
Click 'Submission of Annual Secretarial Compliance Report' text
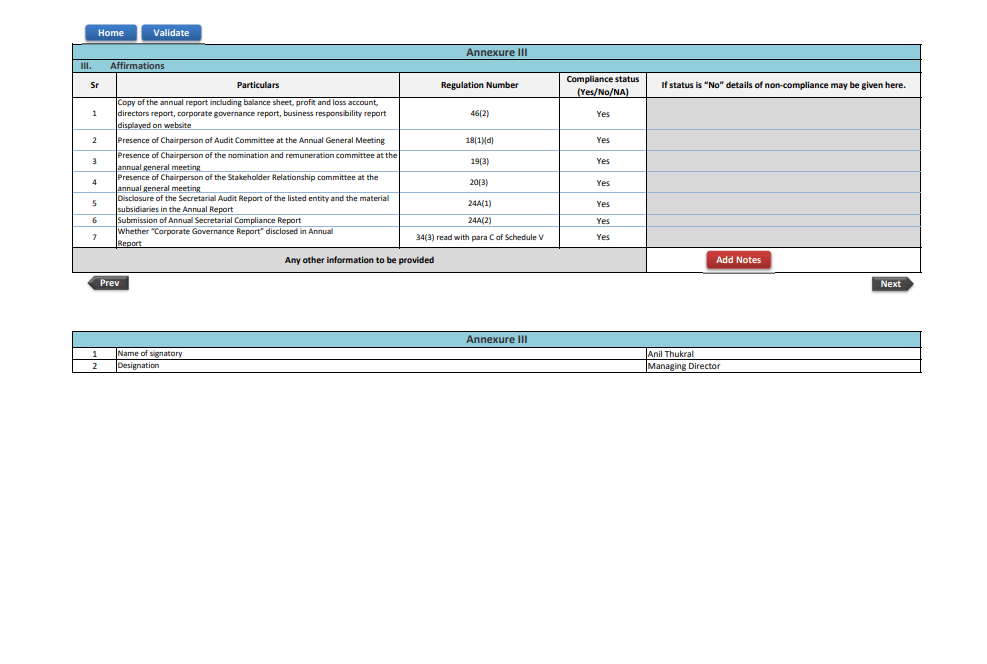tap(209, 221)
